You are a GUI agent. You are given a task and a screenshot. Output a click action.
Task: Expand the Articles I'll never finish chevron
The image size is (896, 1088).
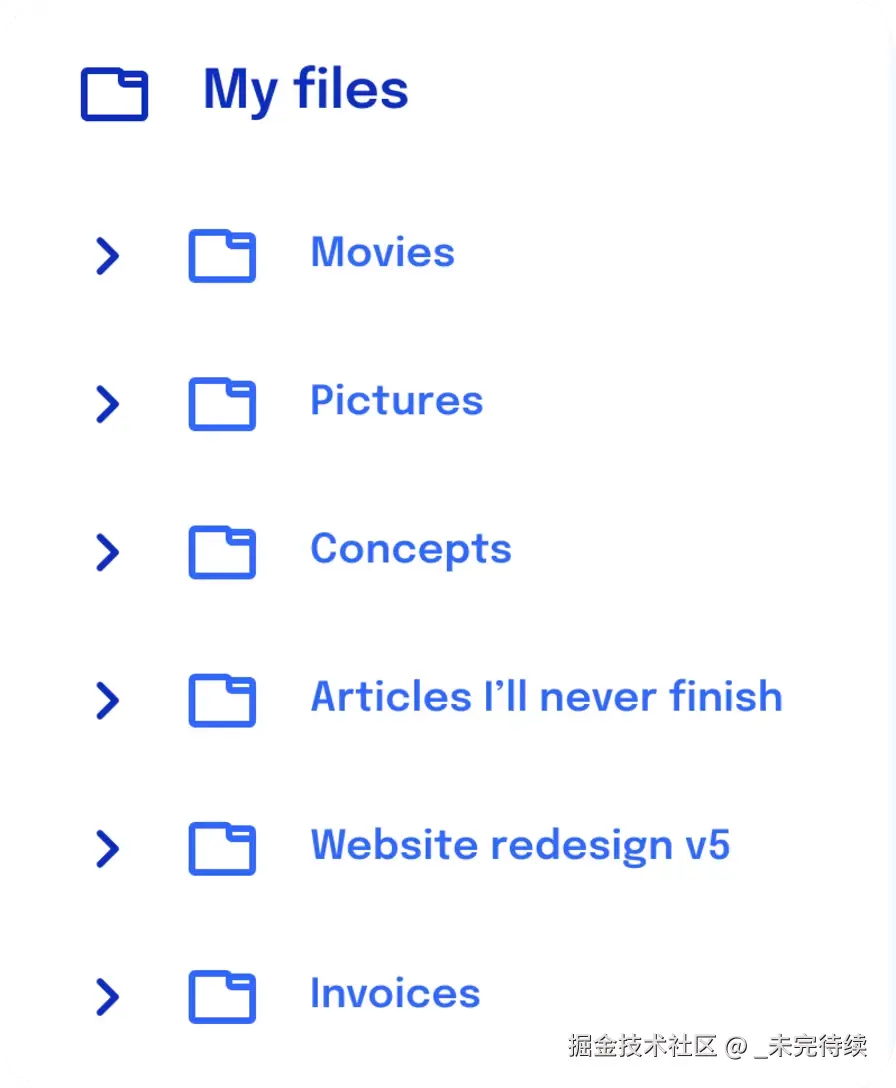[107, 700]
